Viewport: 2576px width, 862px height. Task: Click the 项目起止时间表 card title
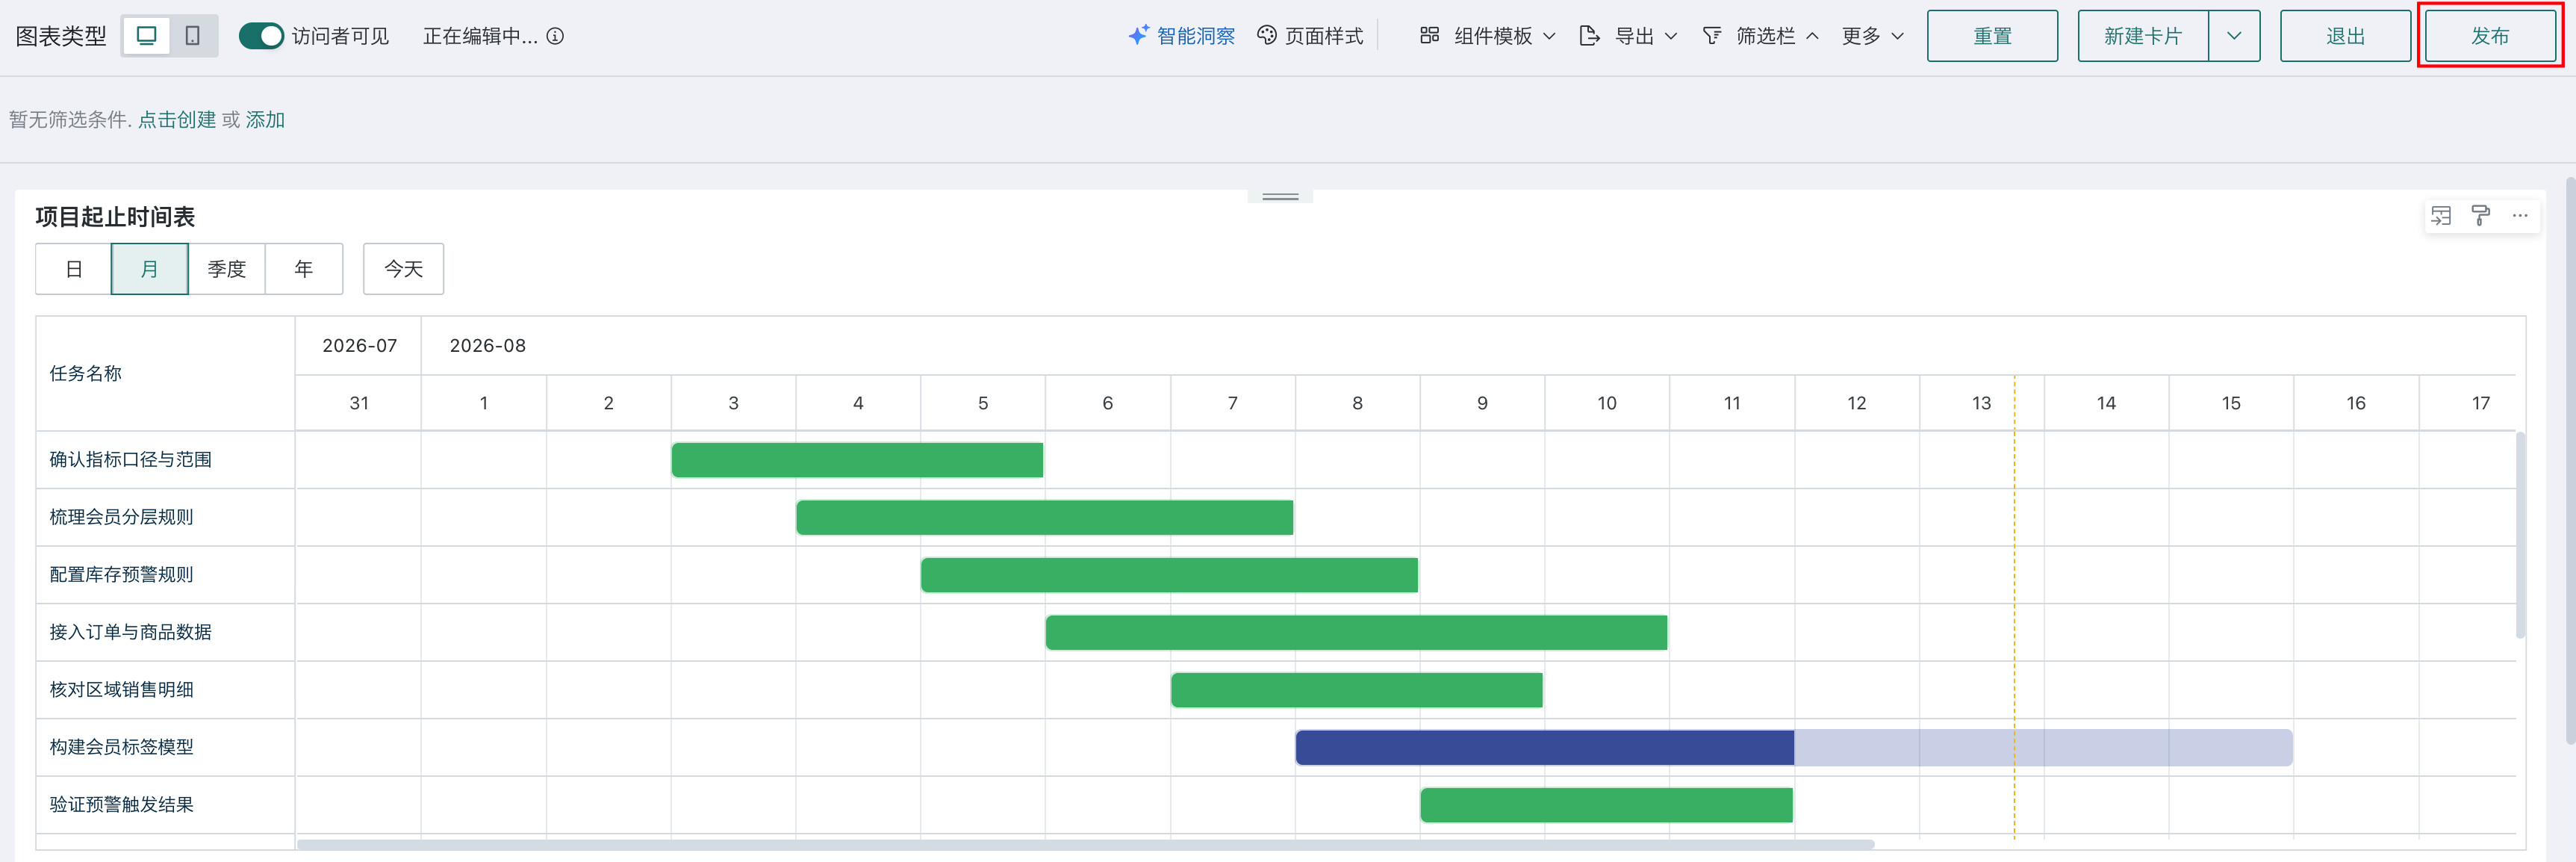[x=115, y=217]
